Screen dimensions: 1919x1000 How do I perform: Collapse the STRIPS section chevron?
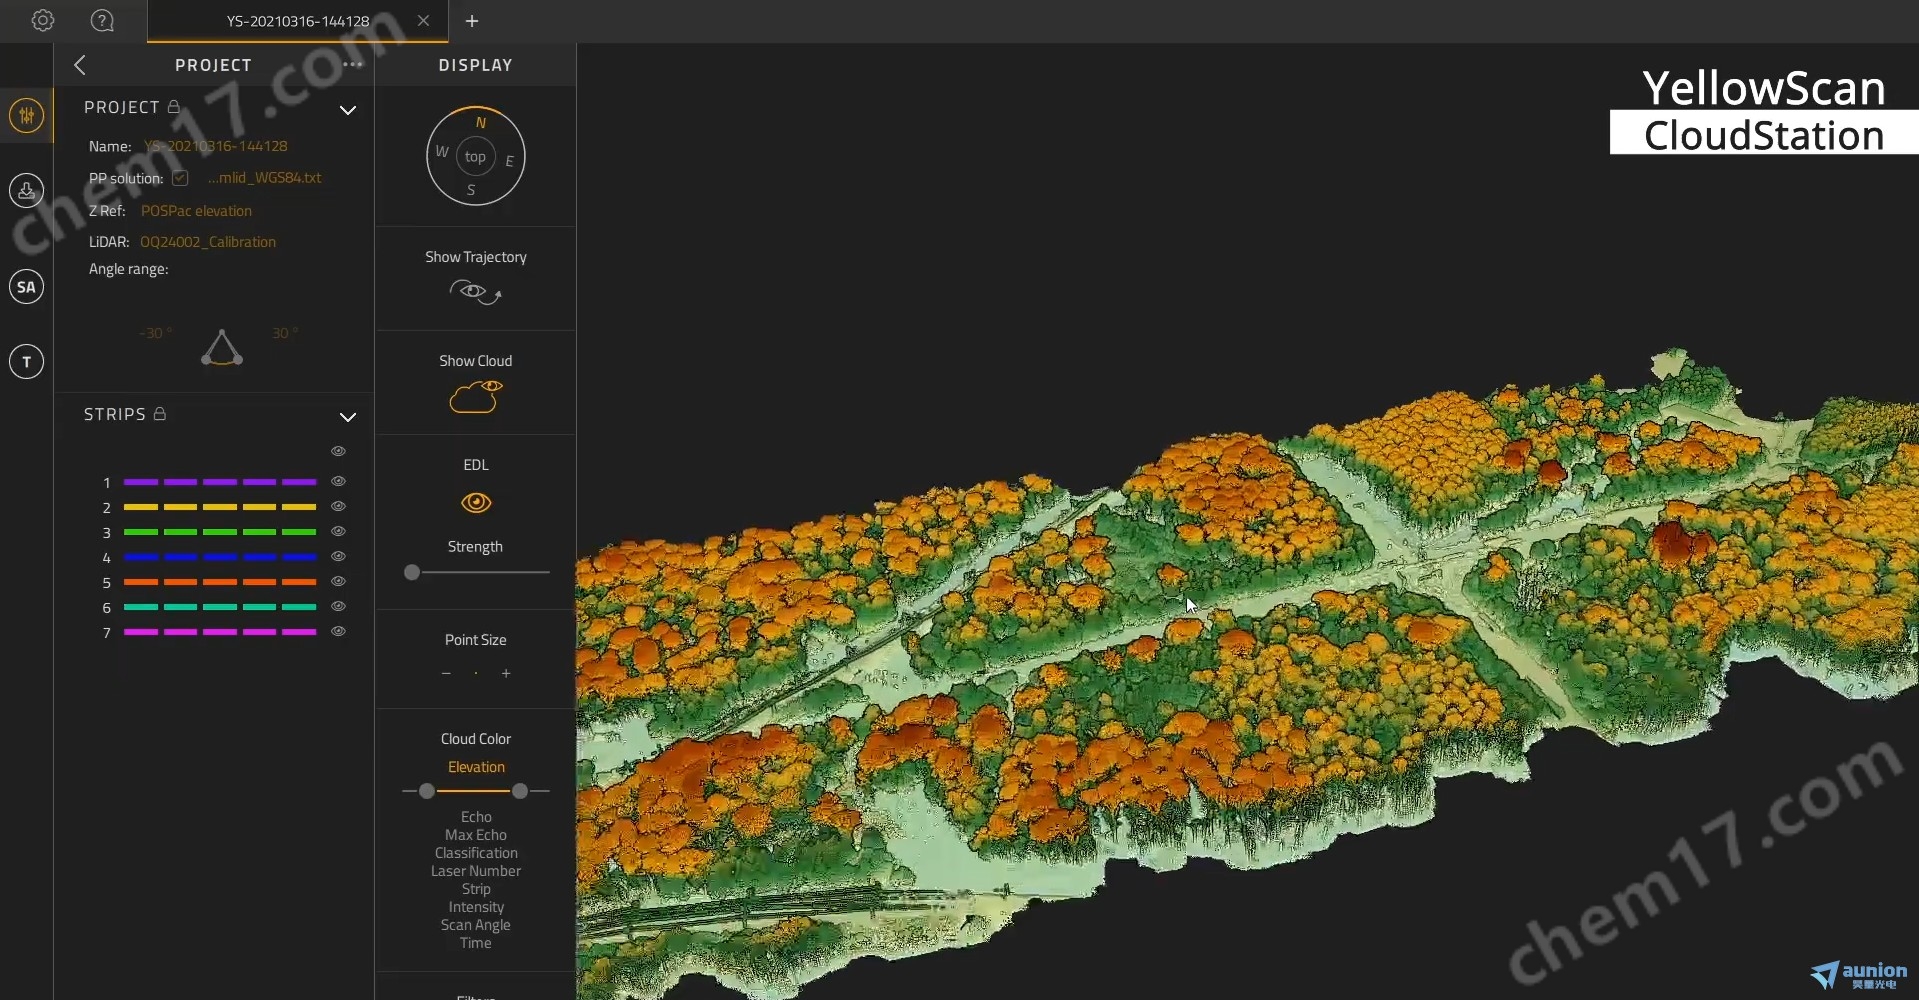(348, 417)
